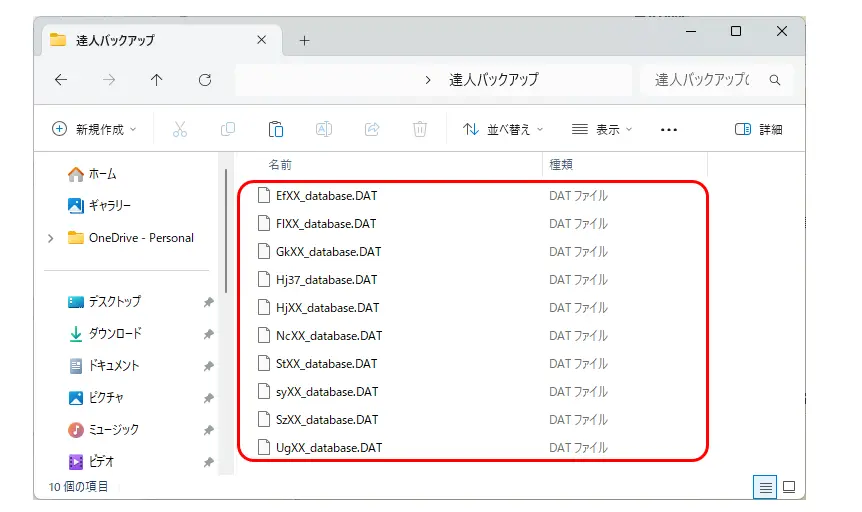Screen dimensions: 862x512
Task: Click the 達人バックアップ search box
Action: (717, 80)
